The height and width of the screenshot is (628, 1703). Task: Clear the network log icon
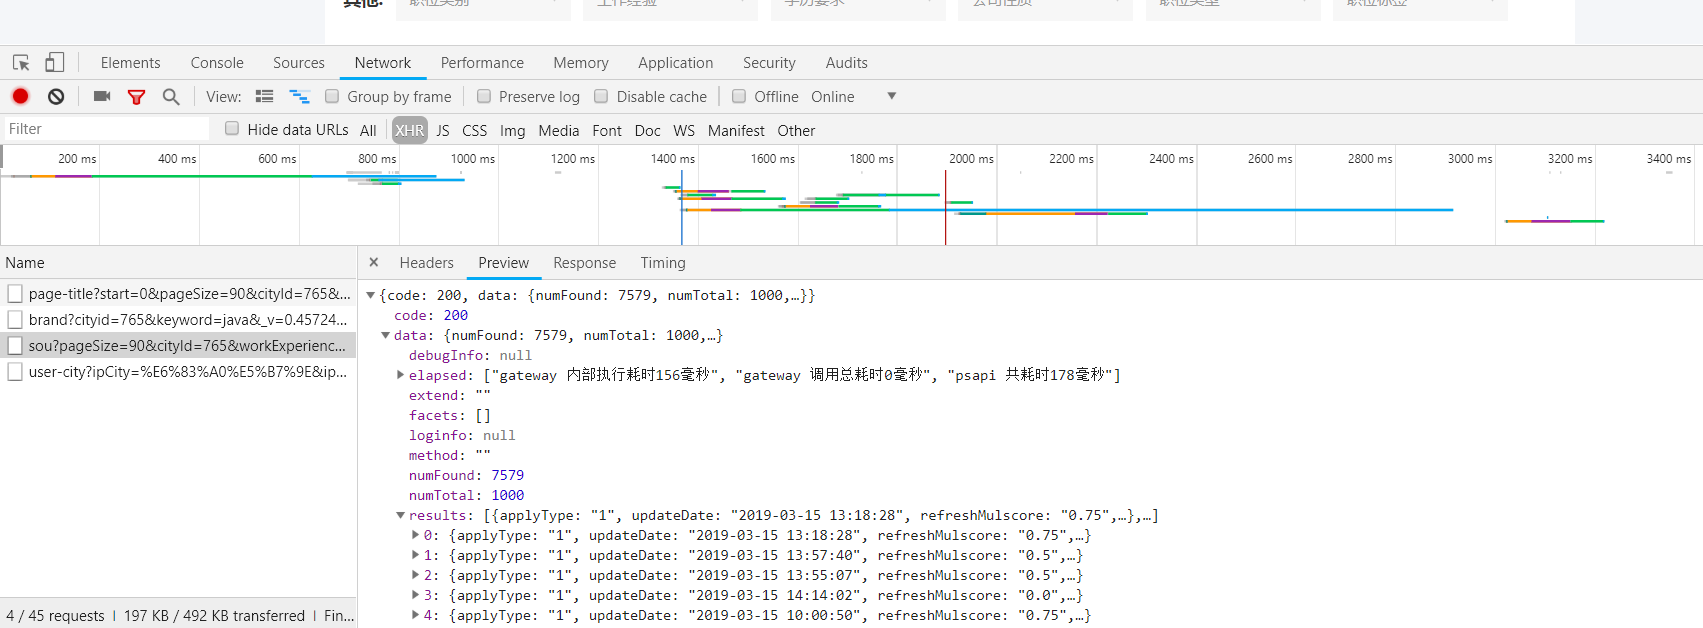click(56, 96)
